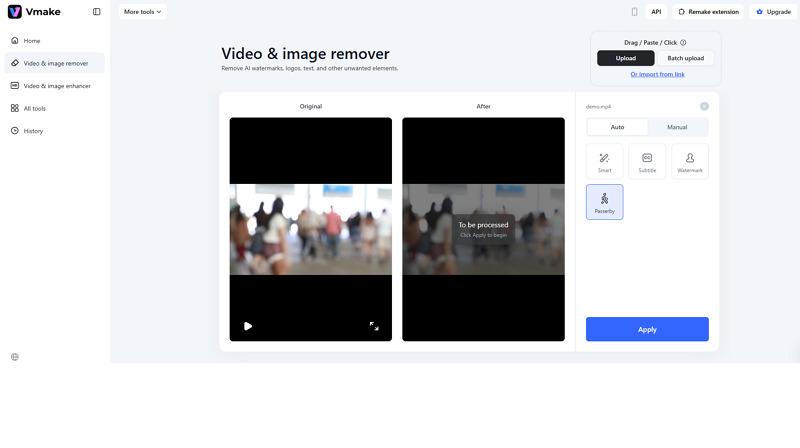Click the 'Or import from link' link
This screenshot has height=448, width=800.
coord(657,74)
